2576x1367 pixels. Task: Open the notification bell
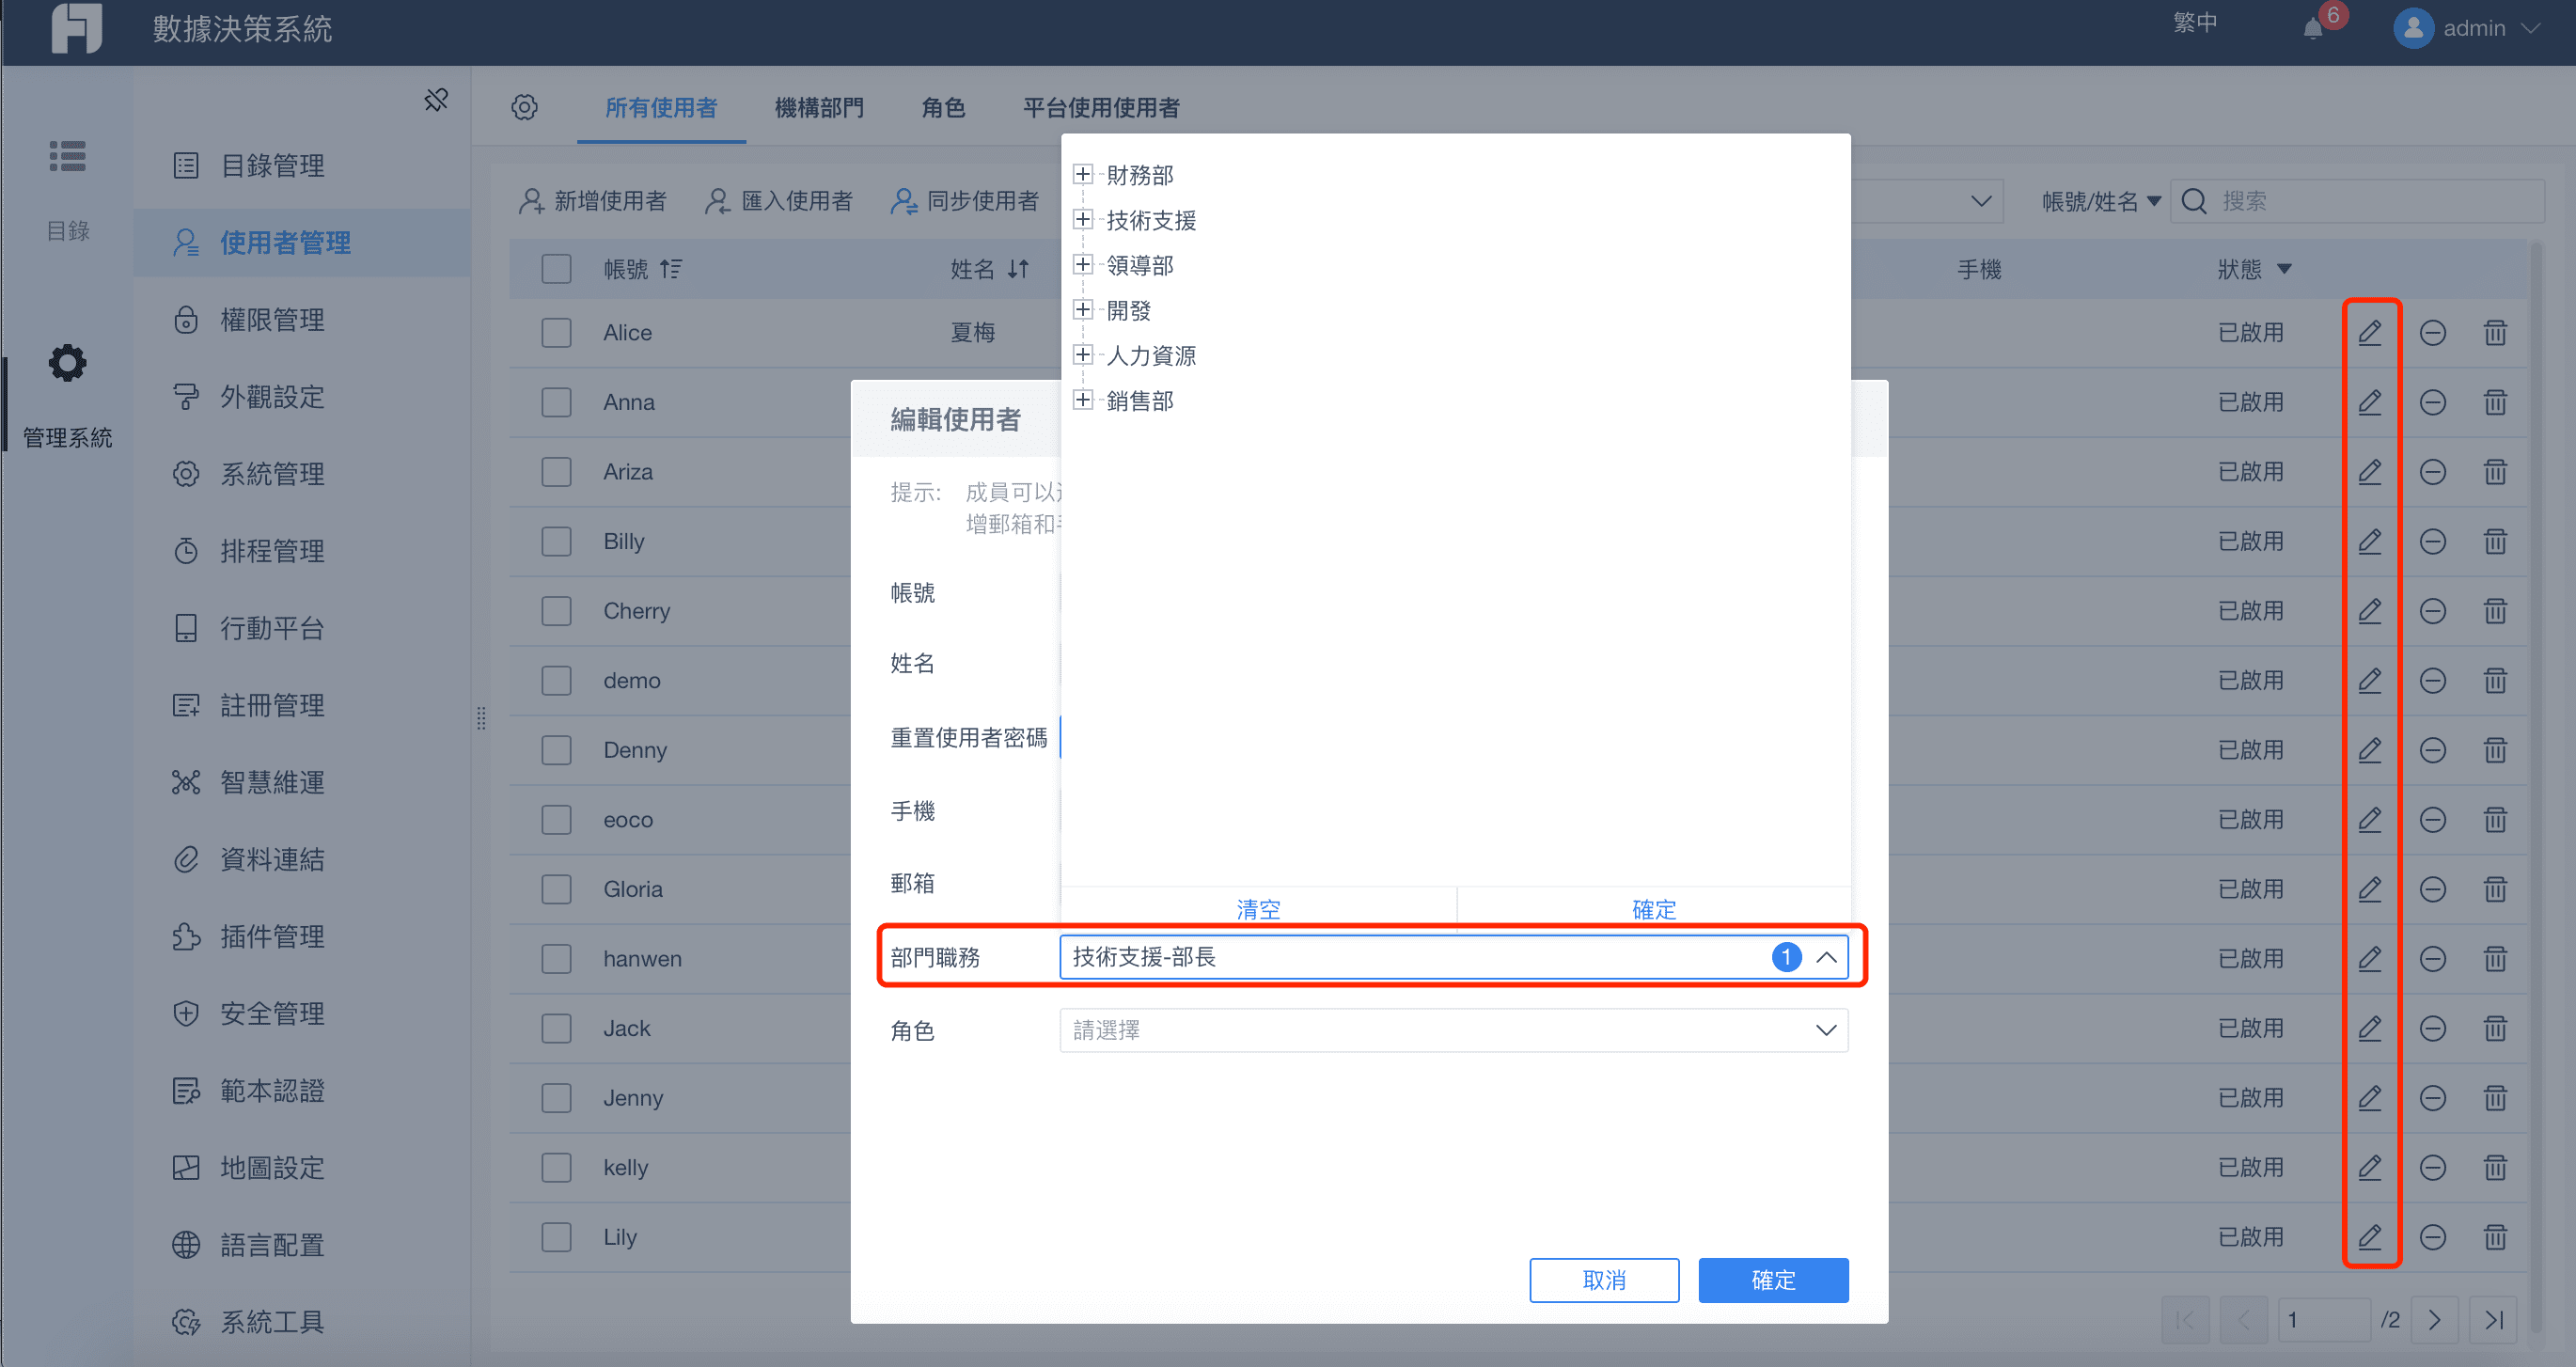pos(2313,28)
